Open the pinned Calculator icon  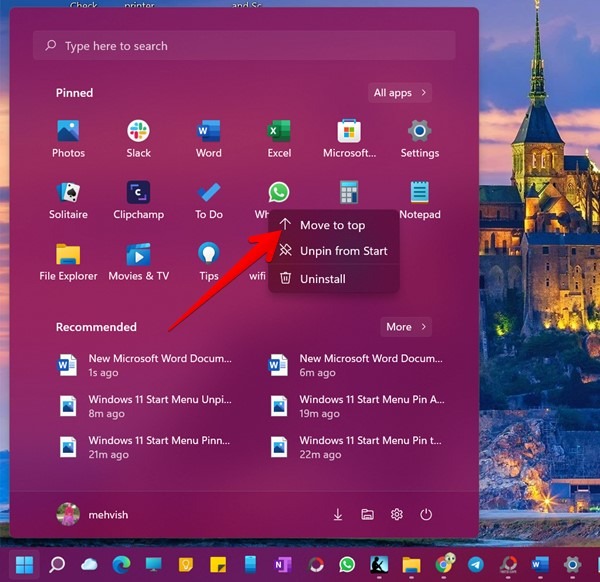(349, 192)
